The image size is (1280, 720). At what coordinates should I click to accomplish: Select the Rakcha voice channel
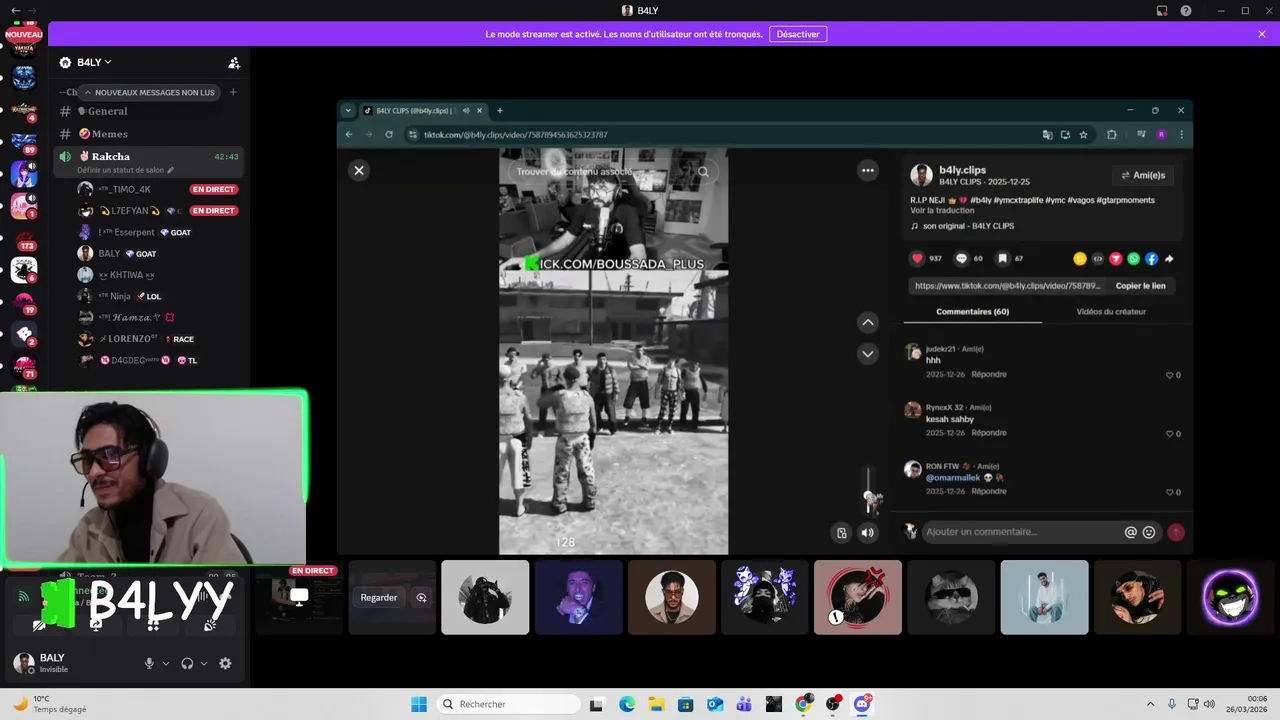click(148, 156)
